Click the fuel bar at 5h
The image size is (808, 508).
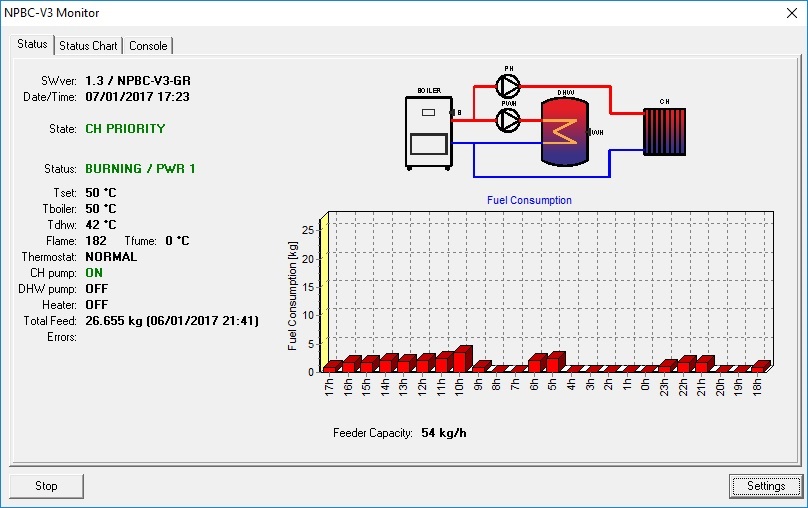pos(554,362)
